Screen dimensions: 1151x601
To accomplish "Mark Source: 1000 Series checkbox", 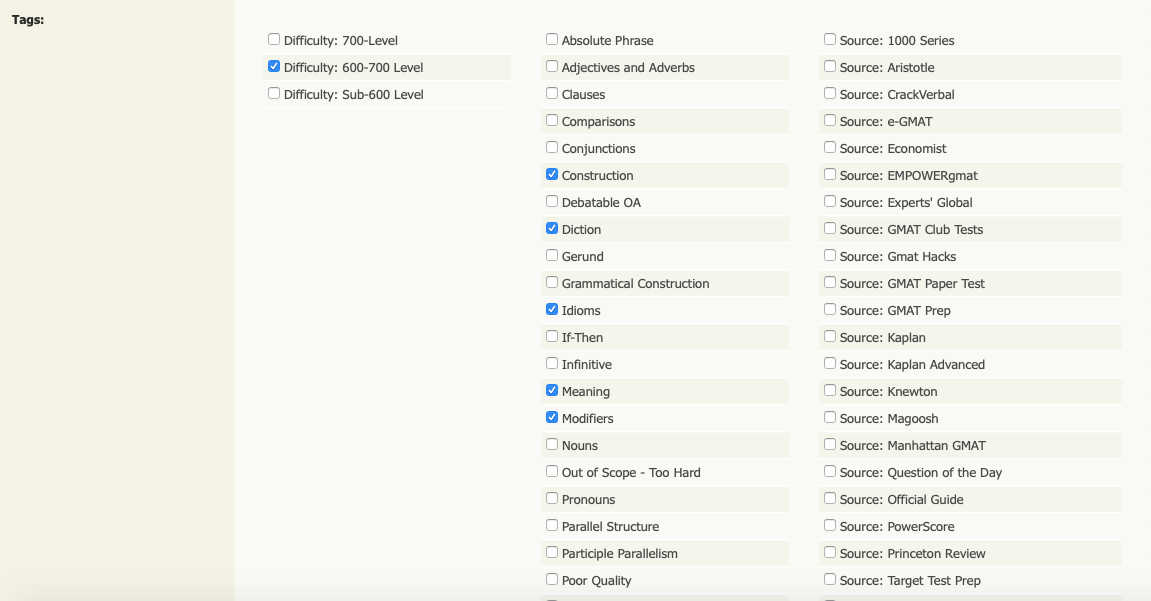I will [x=830, y=40].
